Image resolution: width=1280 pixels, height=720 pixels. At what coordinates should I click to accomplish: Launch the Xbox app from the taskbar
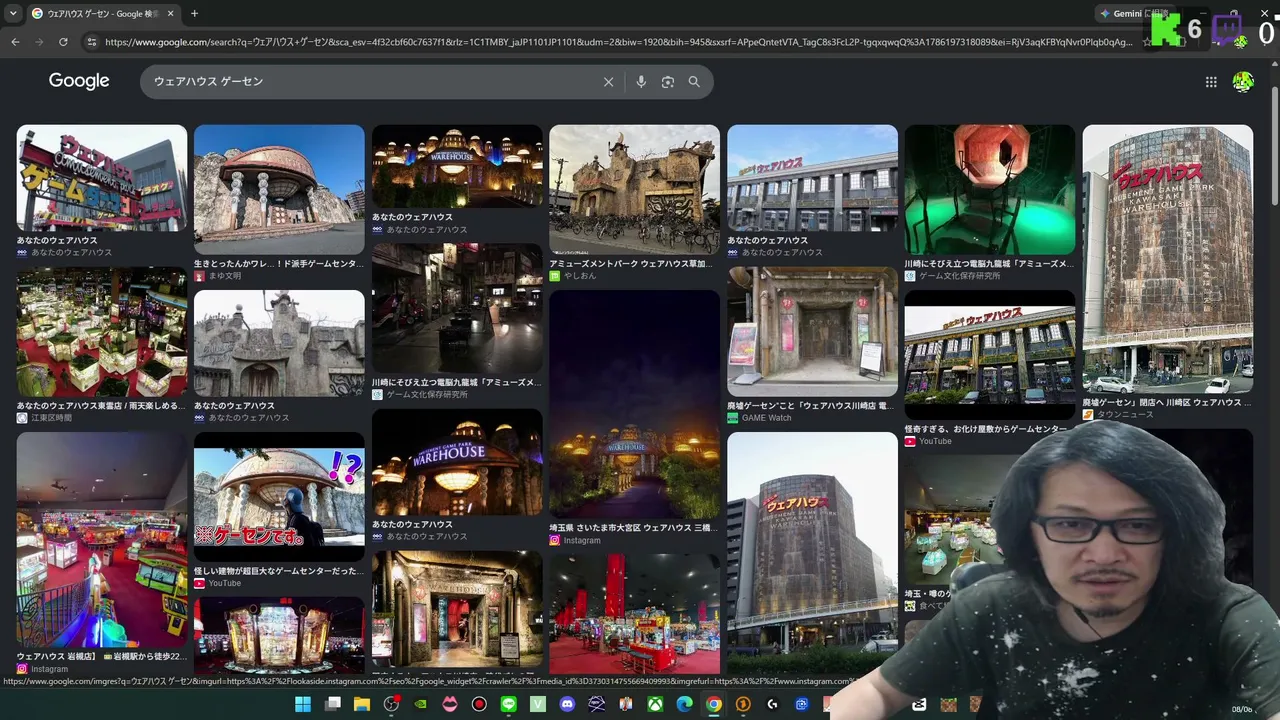click(655, 704)
